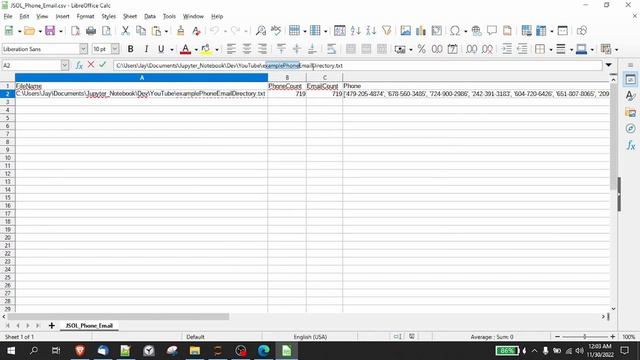
Task: Click the font color red A swatch
Action: coord(185,49)
